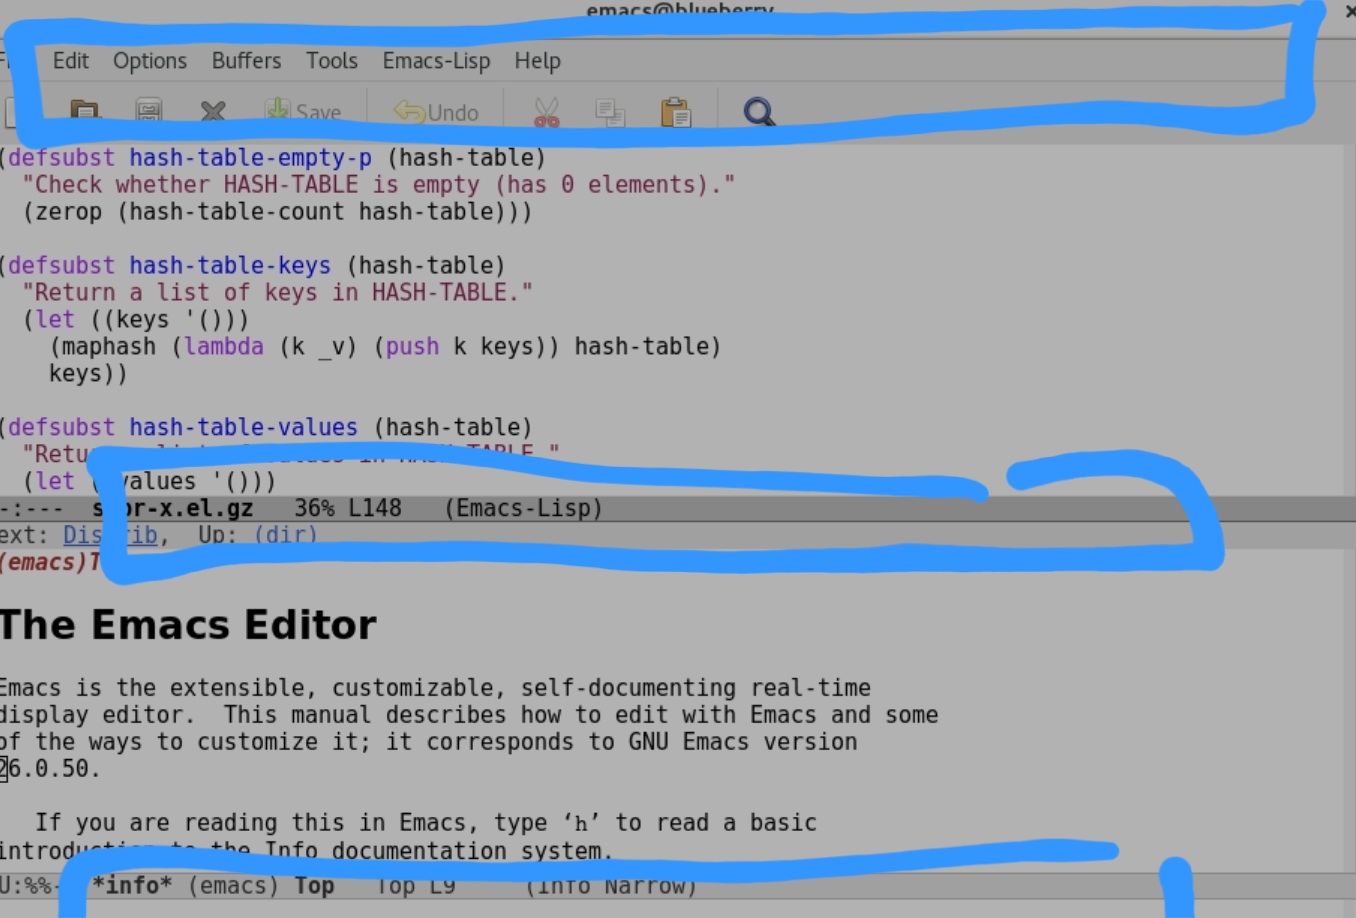Click the Undo toolbar button
The width and height of the screenshot is (1356, 918).
(x=436, y=111)
